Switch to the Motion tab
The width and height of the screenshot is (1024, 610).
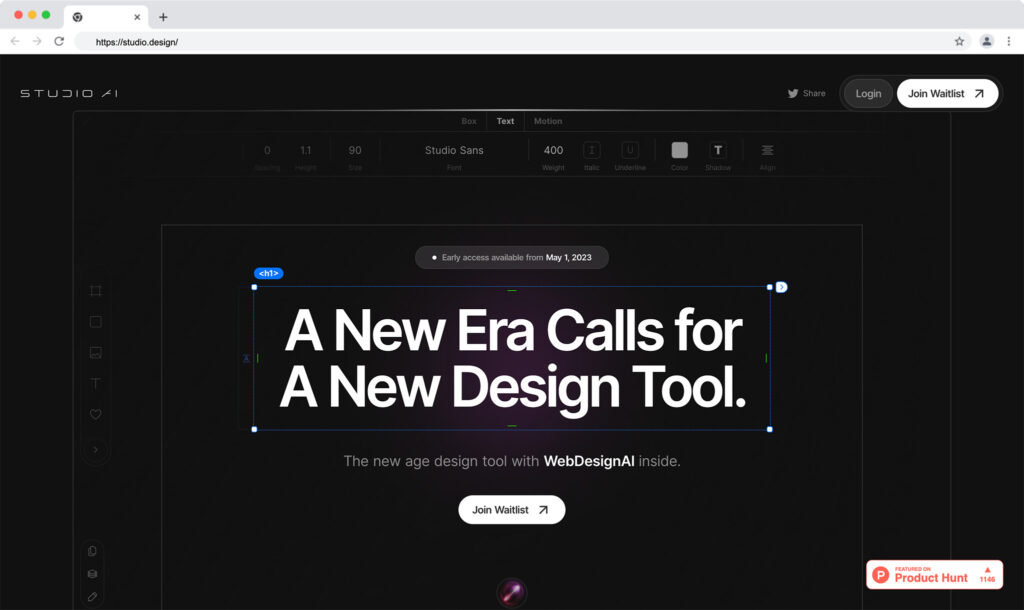[x=548, y=121]
